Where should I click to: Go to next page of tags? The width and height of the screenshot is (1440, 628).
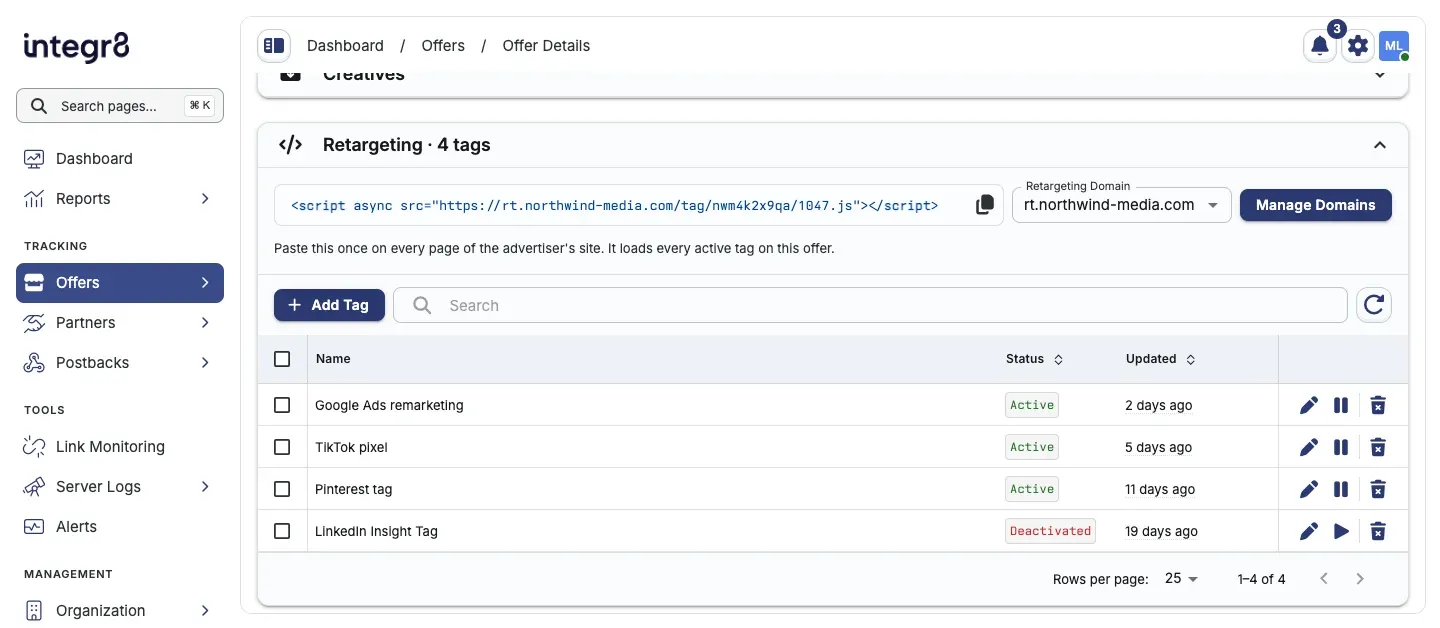coord(1360,578)
